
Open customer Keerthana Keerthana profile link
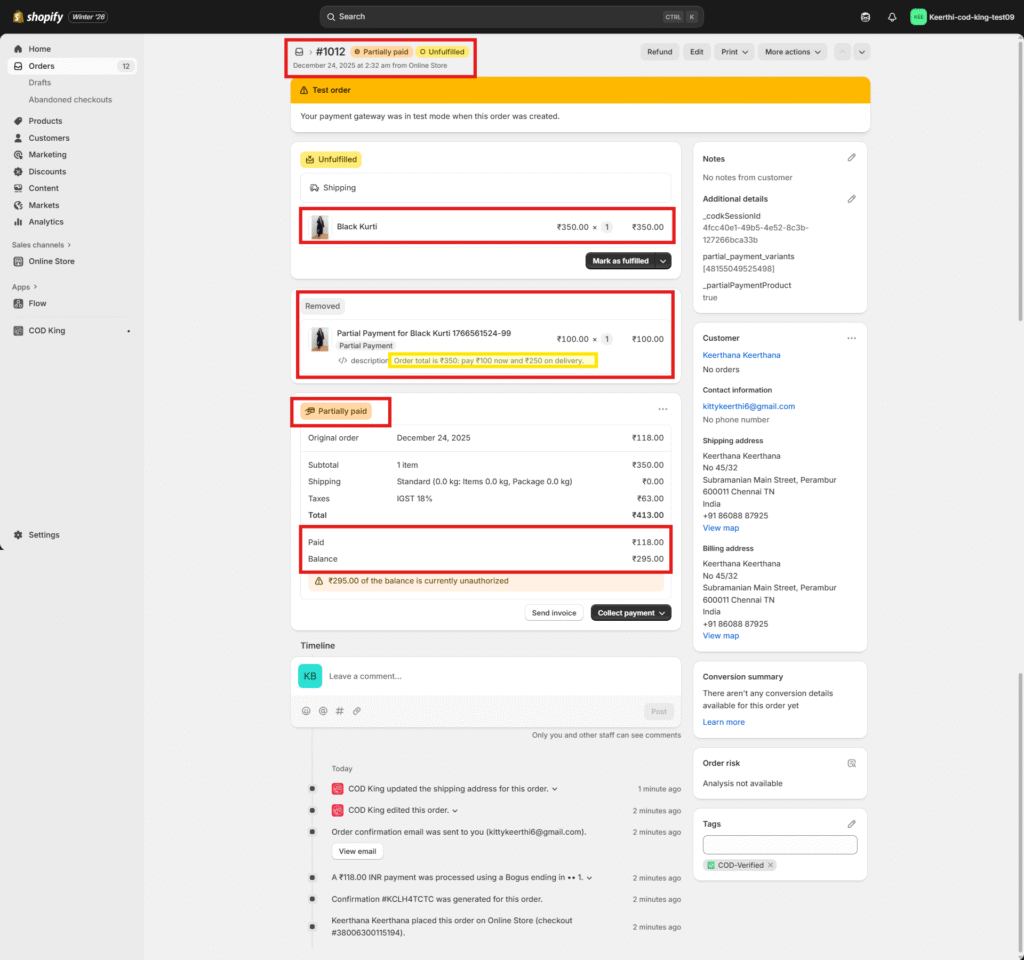tap(741, 355)
